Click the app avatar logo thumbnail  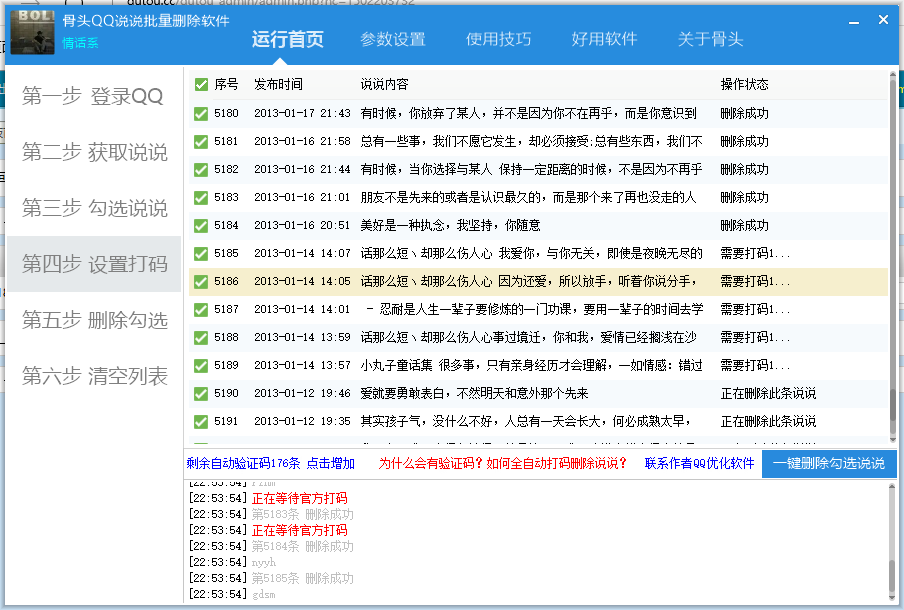coord(32,32)
